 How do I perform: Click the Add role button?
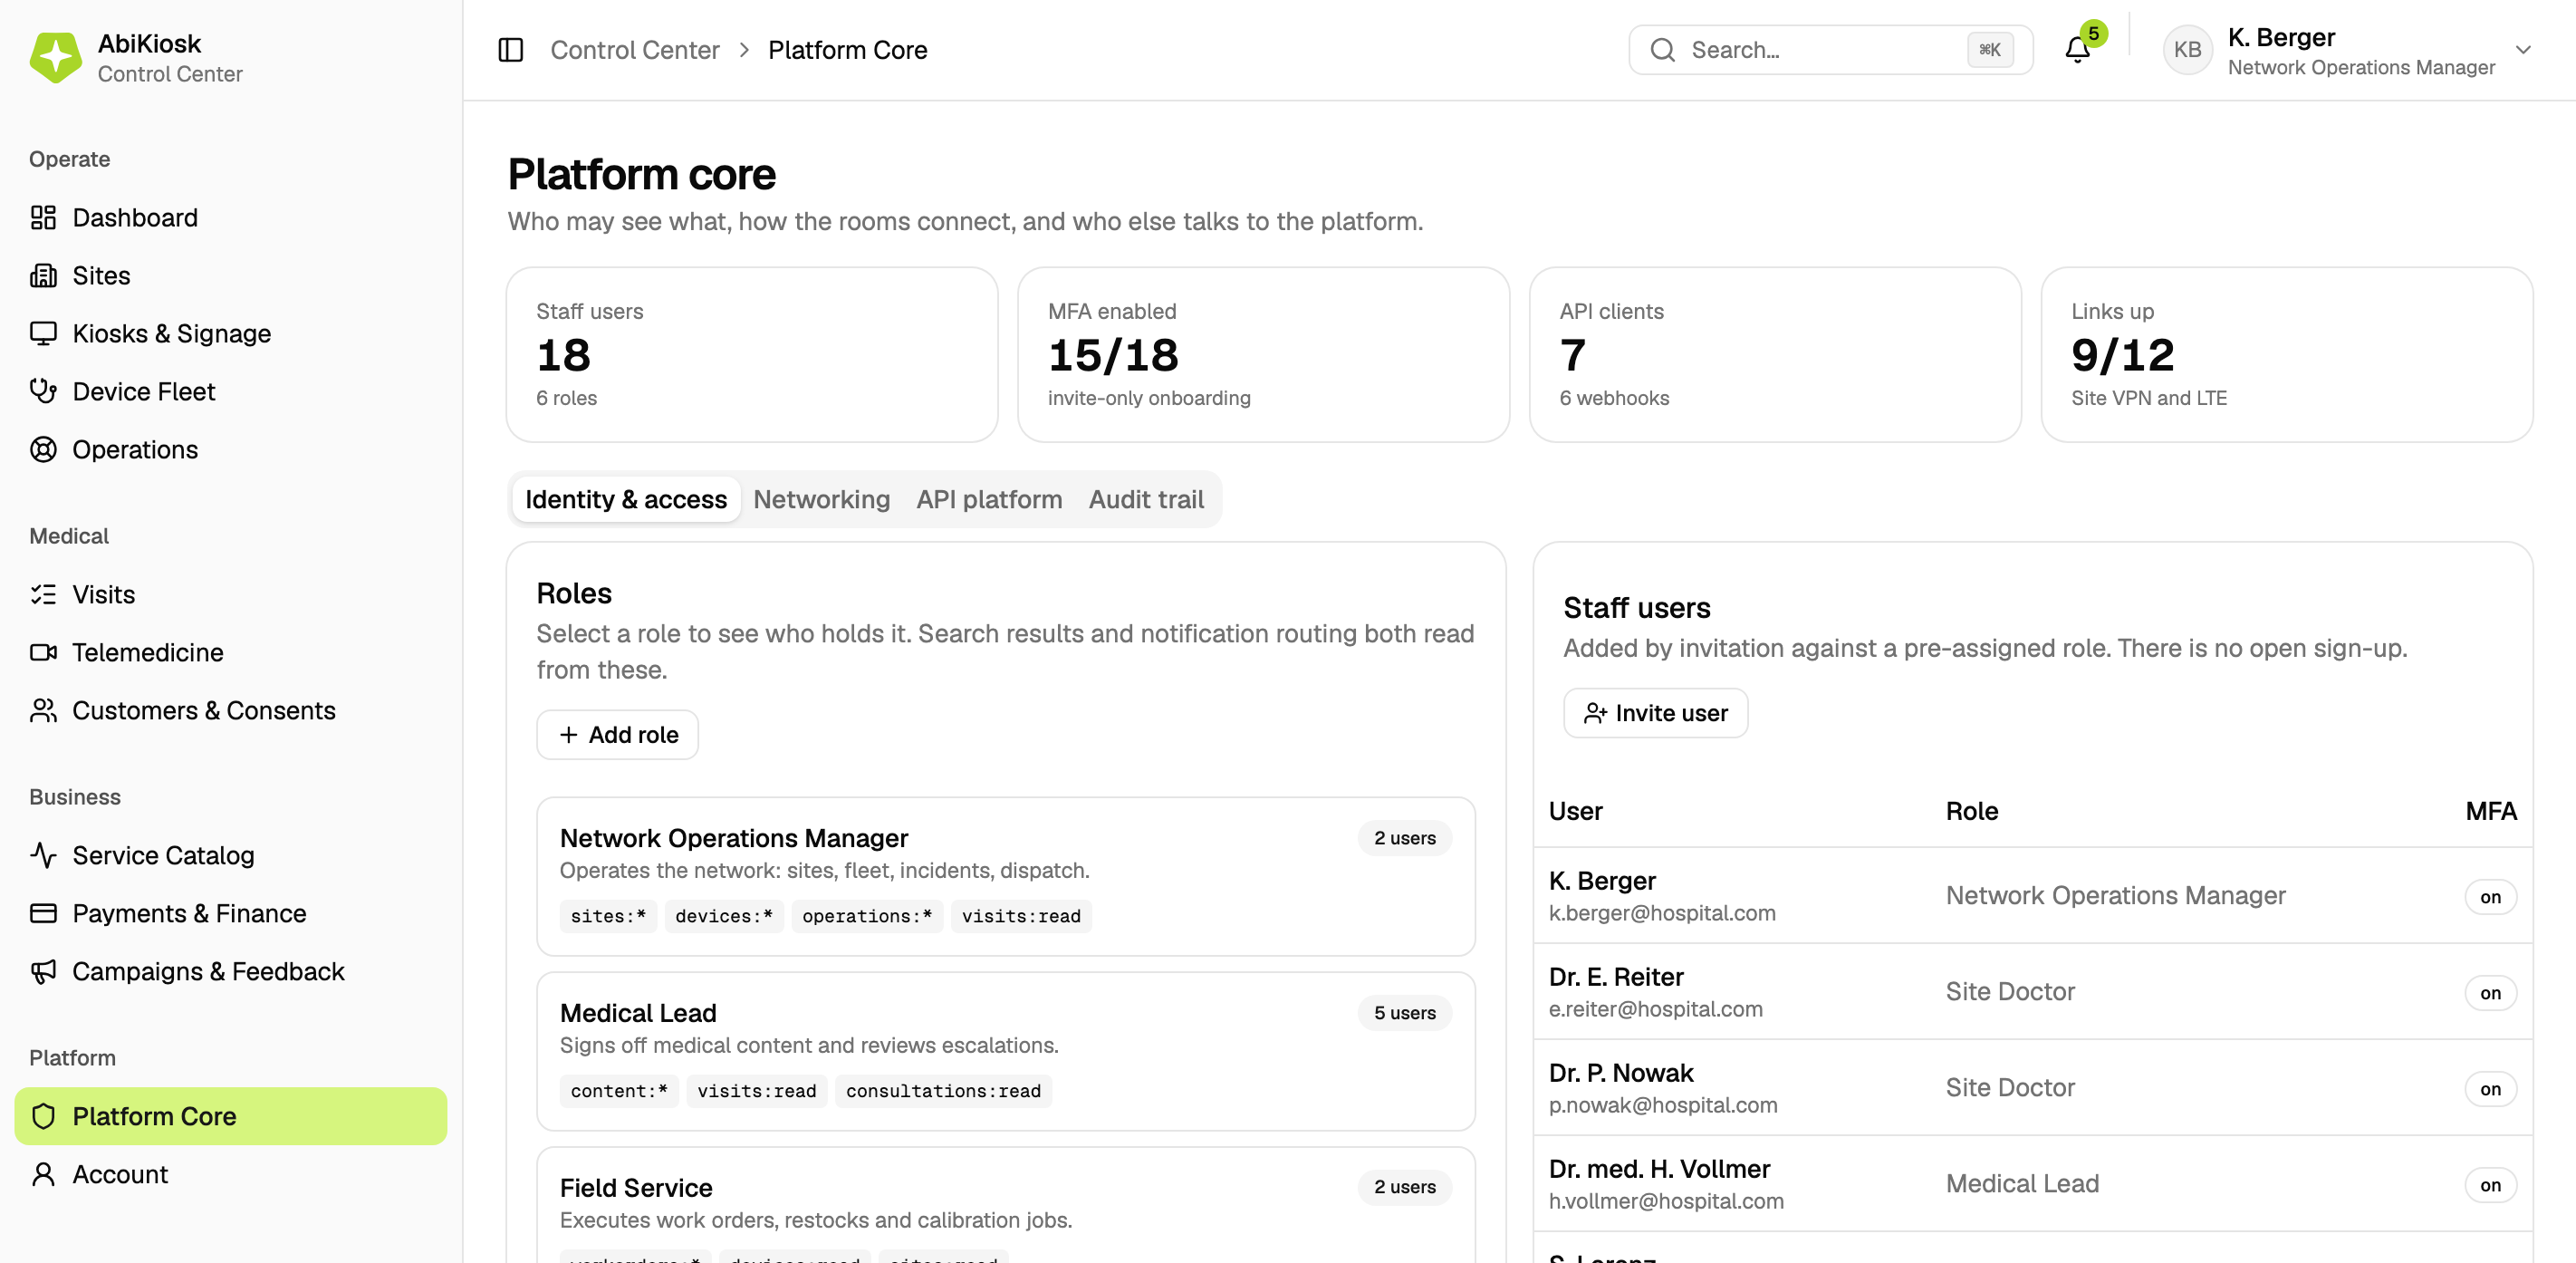(618, 735)
